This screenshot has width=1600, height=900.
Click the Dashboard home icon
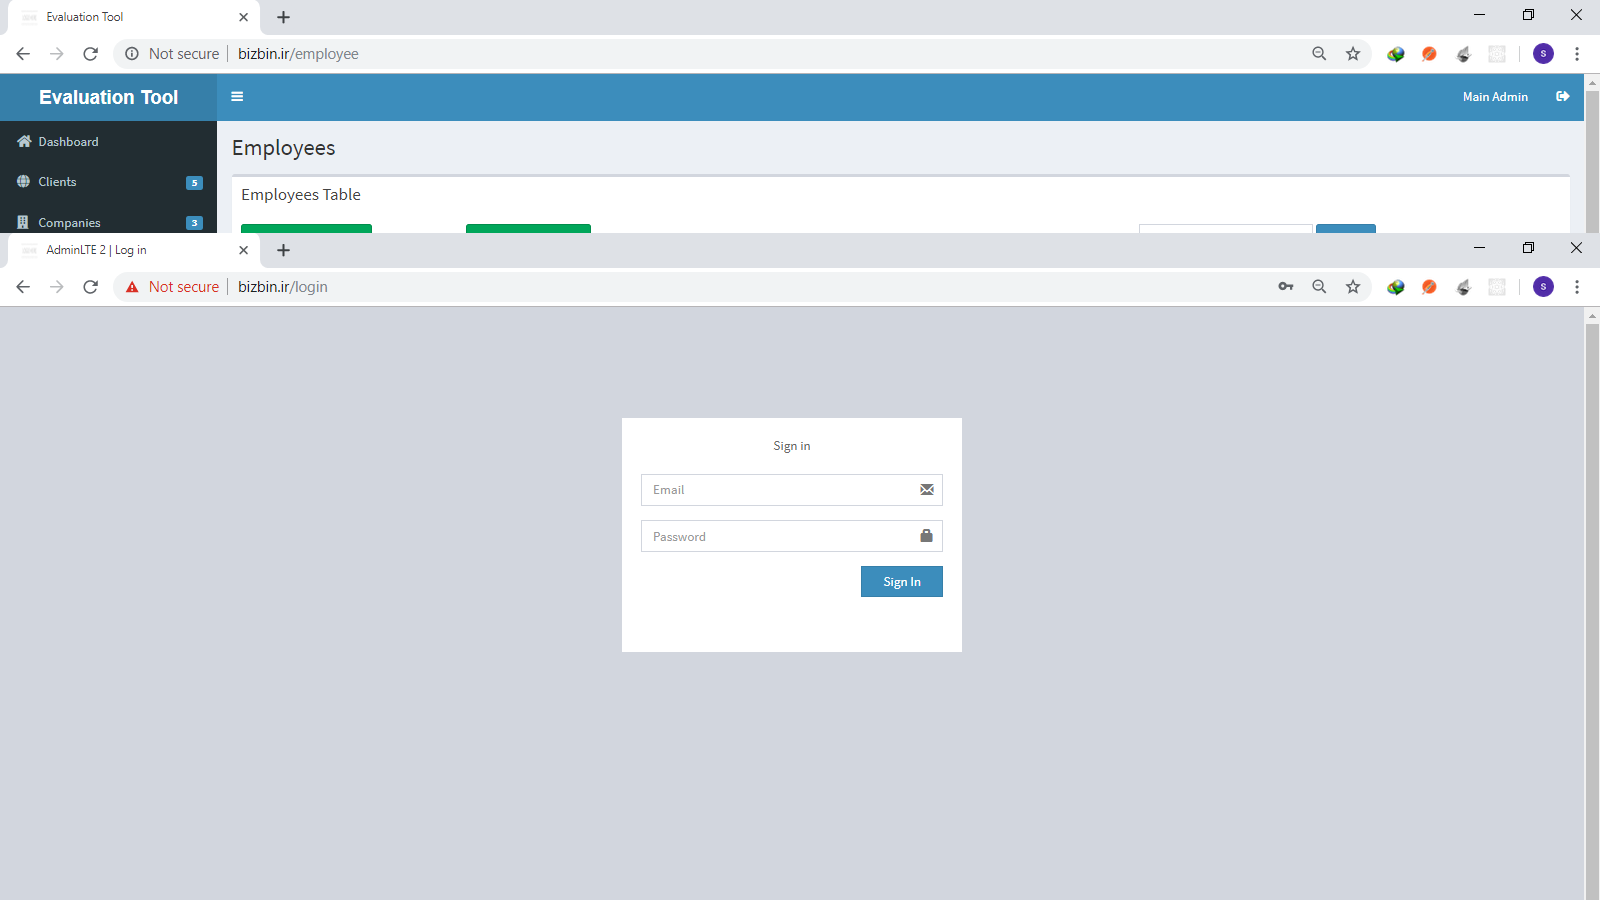click(x=24, y=142)
